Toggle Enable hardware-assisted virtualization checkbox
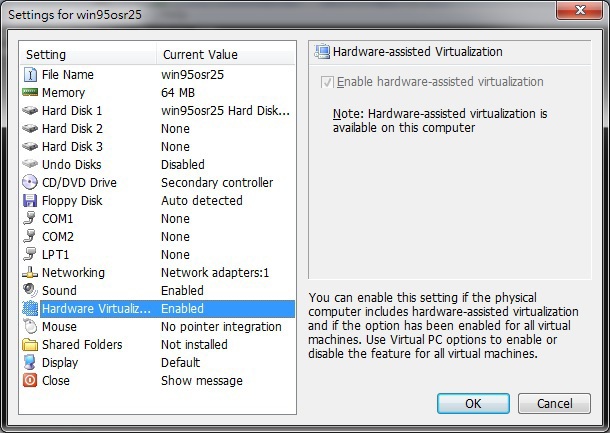610x433 pixels. pos(326,82)
